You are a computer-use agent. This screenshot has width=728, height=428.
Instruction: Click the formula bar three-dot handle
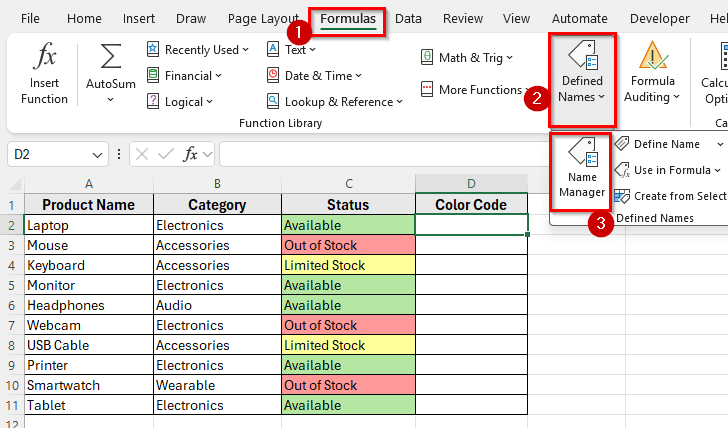pyautogui.click(x=119, y=154)
